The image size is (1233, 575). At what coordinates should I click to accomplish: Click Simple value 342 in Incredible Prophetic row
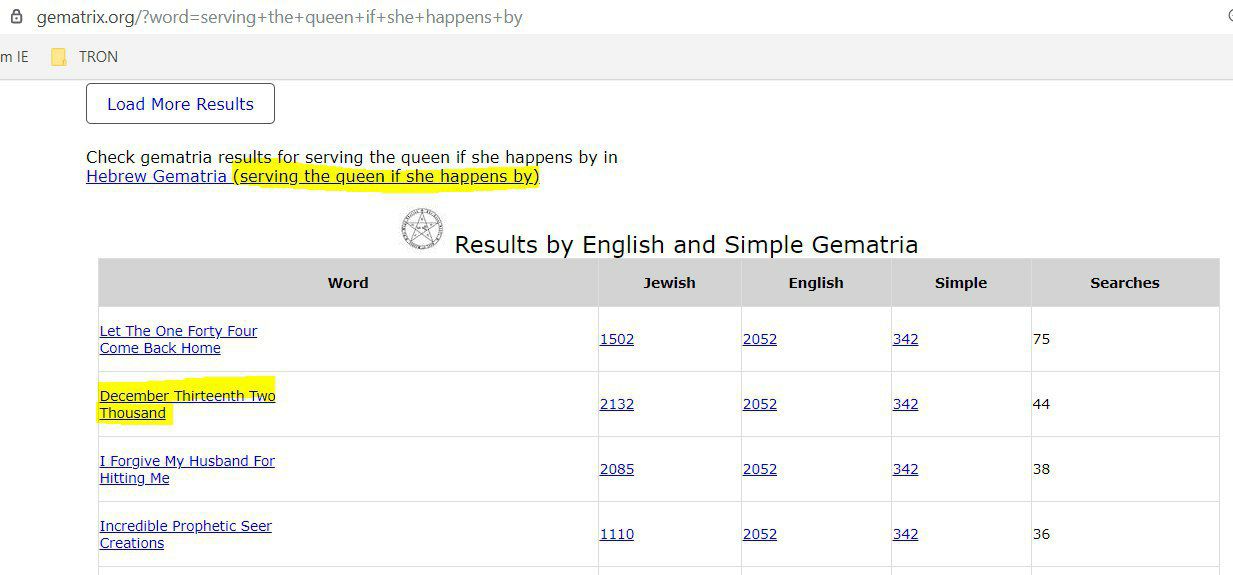pos(906,534)
